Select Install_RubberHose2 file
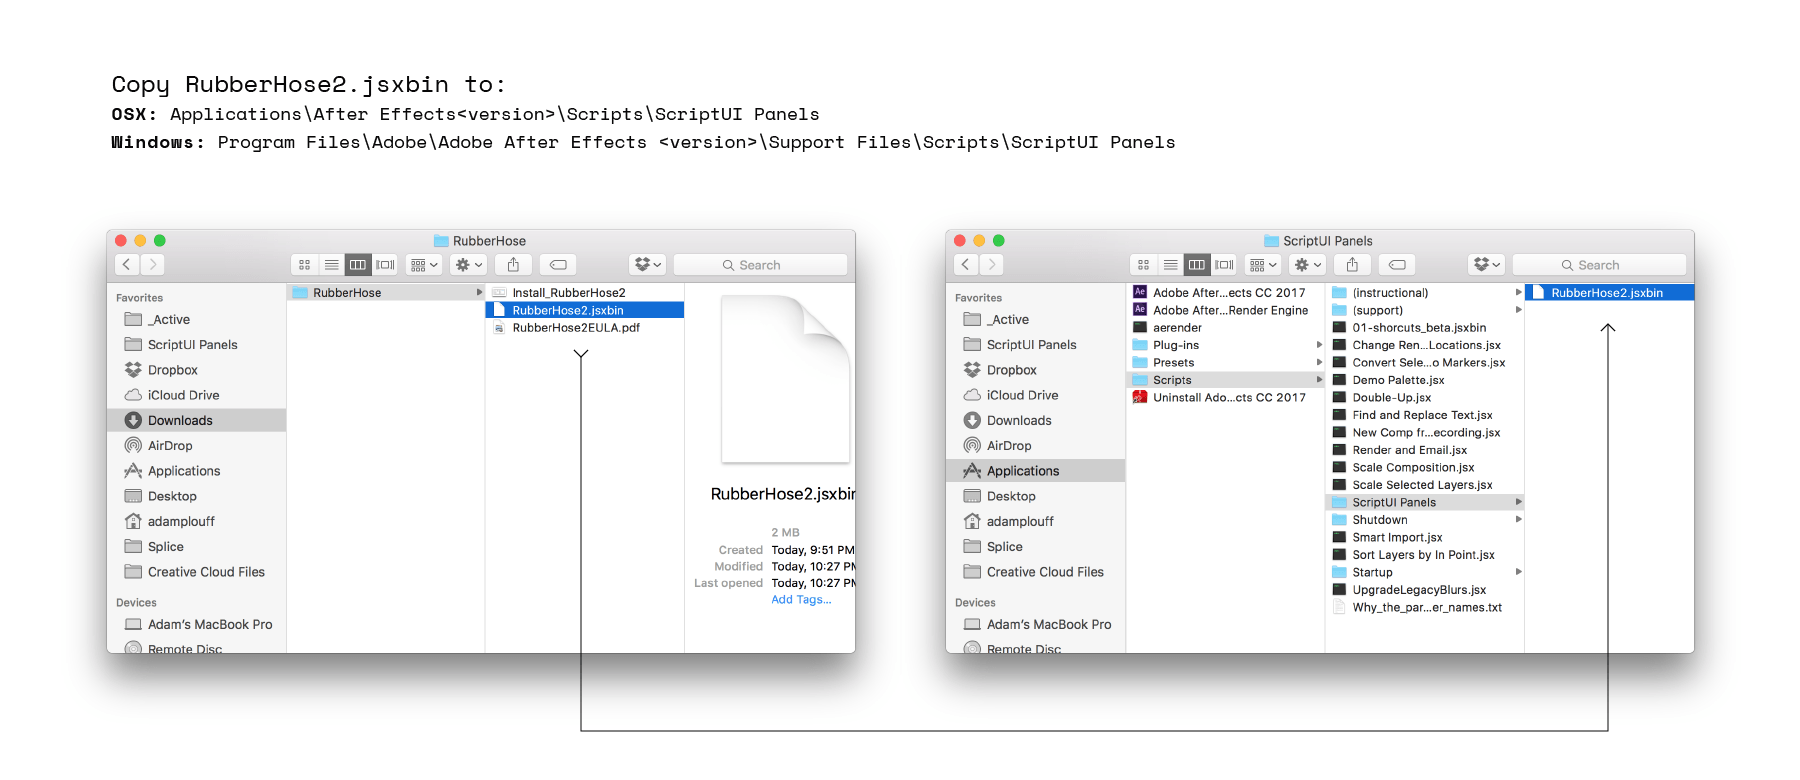This screenshot has height=780, width=1800. click(585, 293)
